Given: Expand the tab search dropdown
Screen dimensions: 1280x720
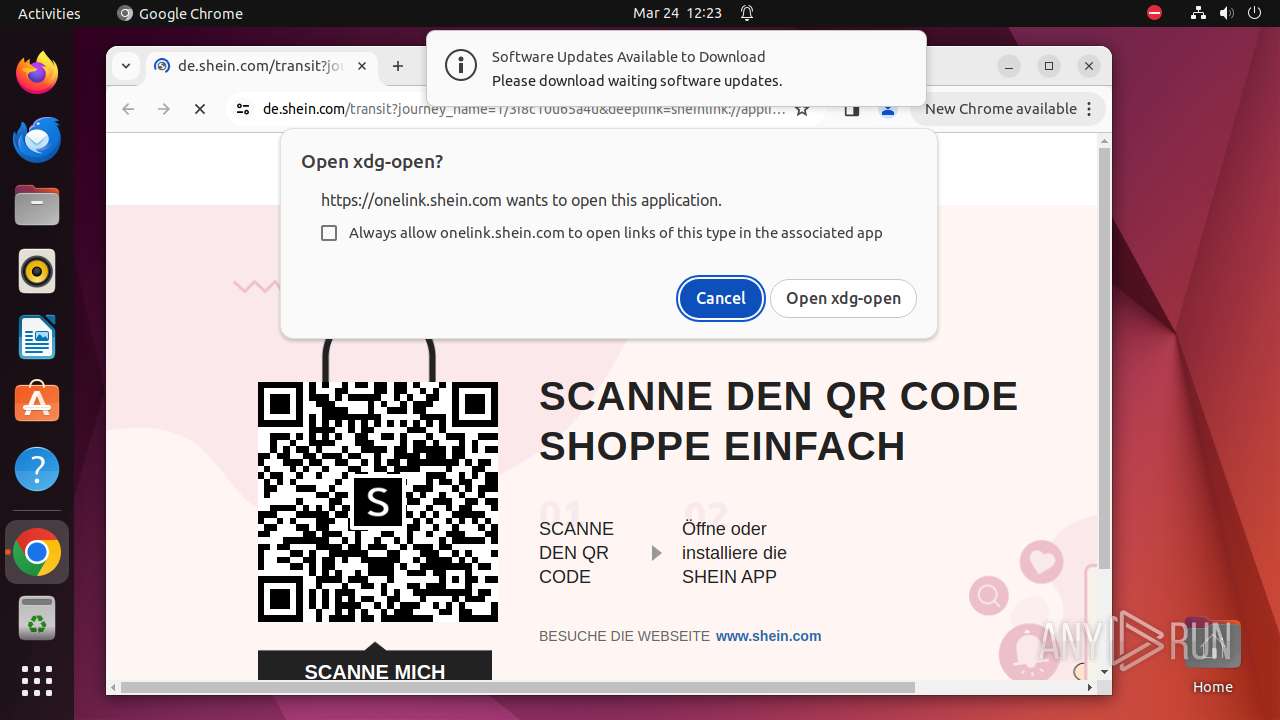Looking at the screenshot, I should [126, 66].
